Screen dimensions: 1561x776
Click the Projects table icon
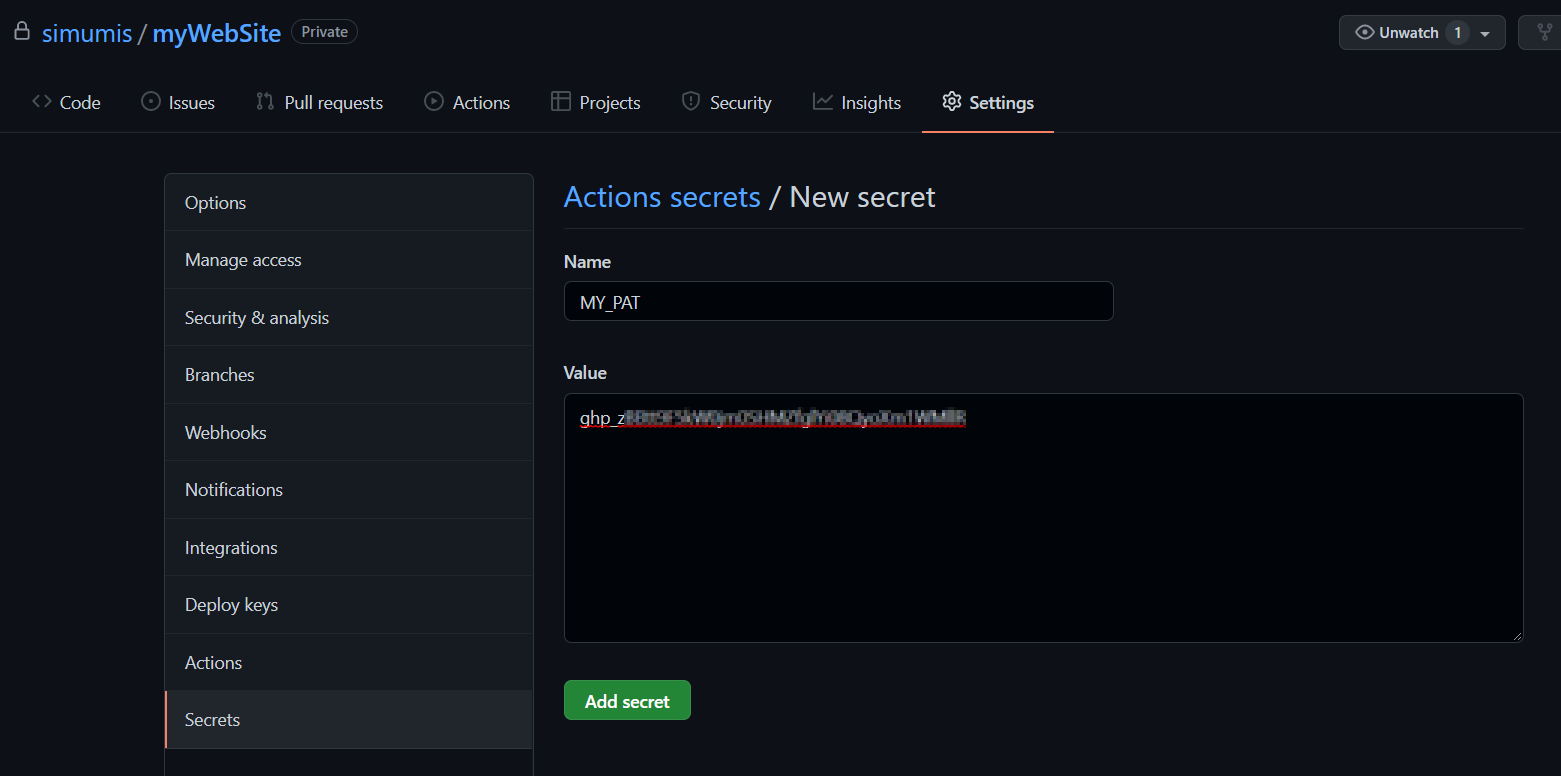click(561, 102)
